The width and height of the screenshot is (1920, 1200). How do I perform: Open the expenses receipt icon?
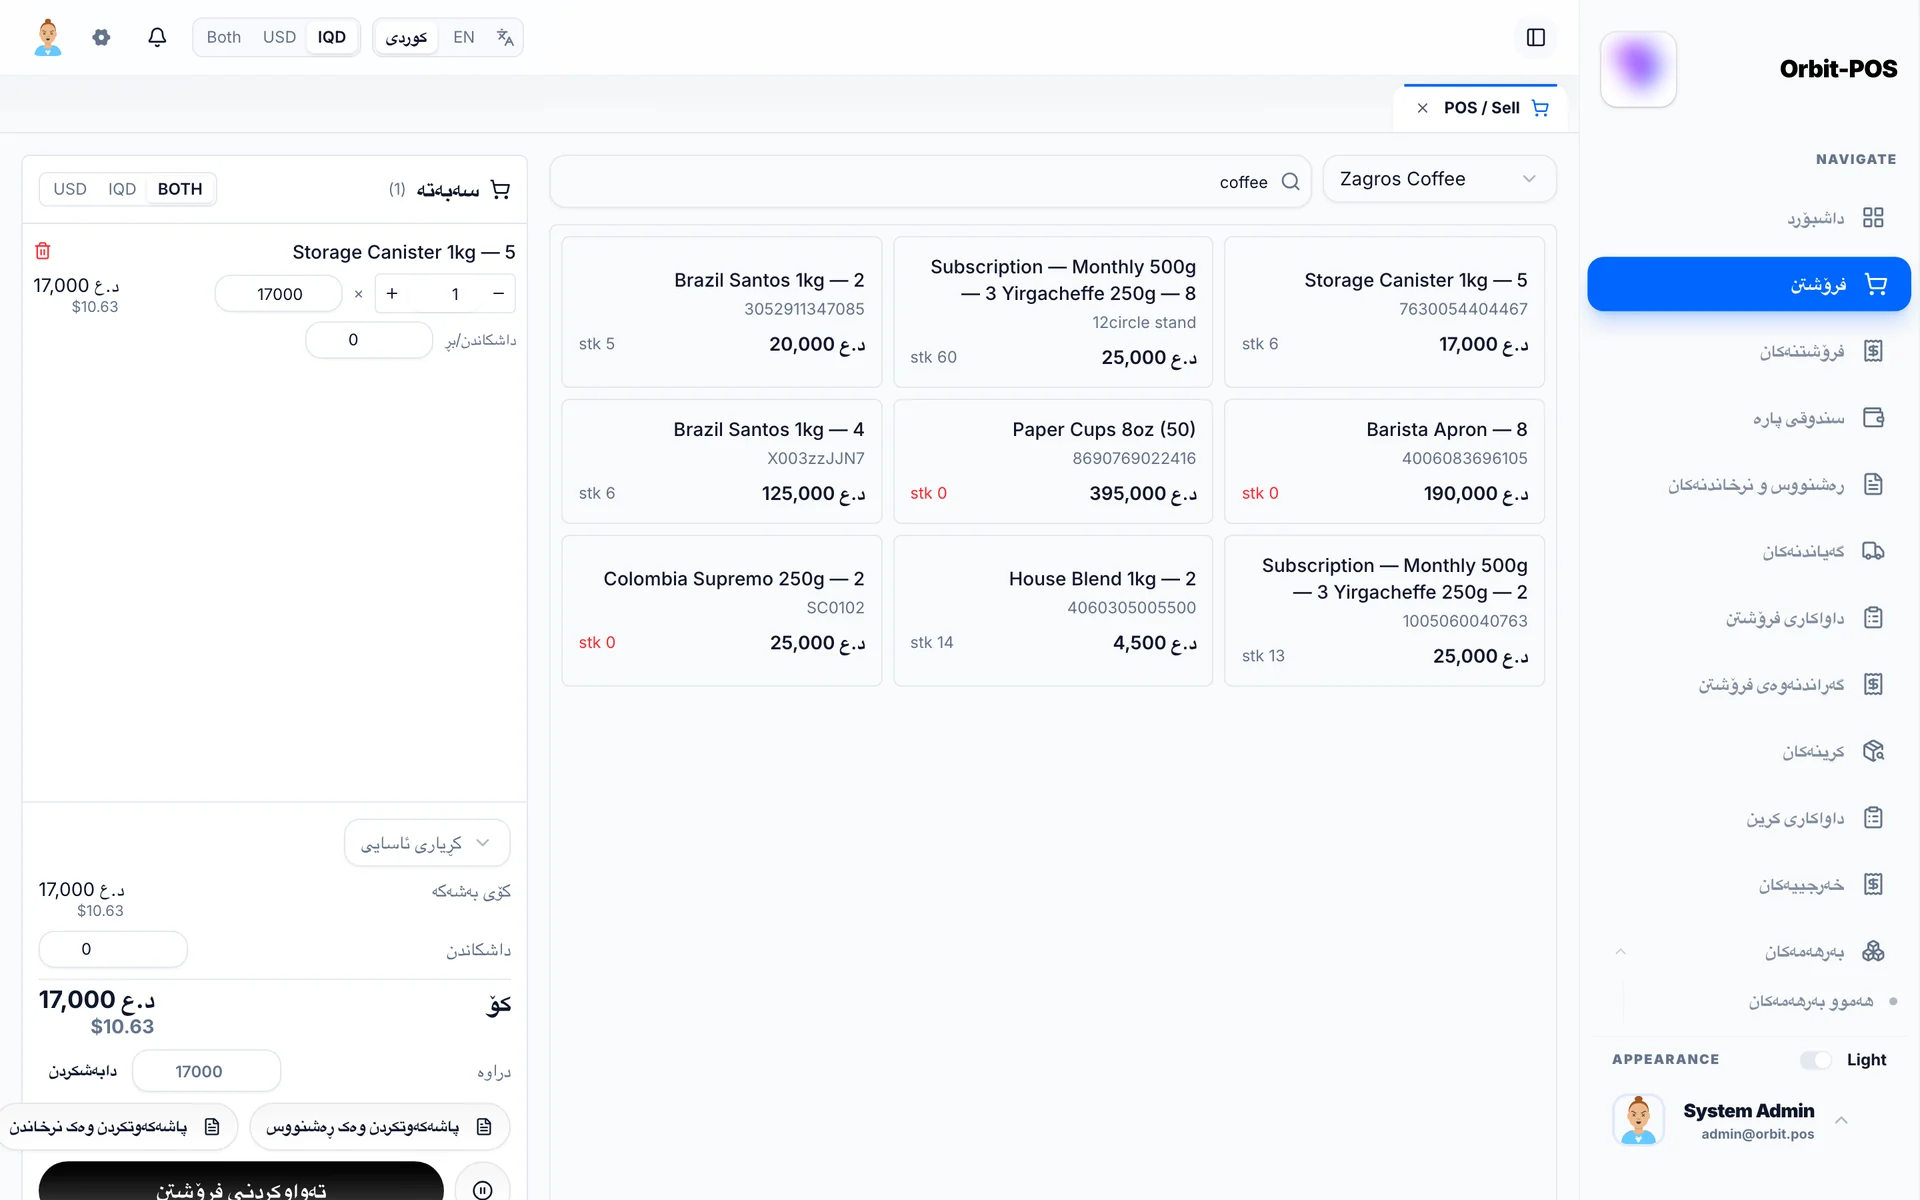[x=1873, y=884]
